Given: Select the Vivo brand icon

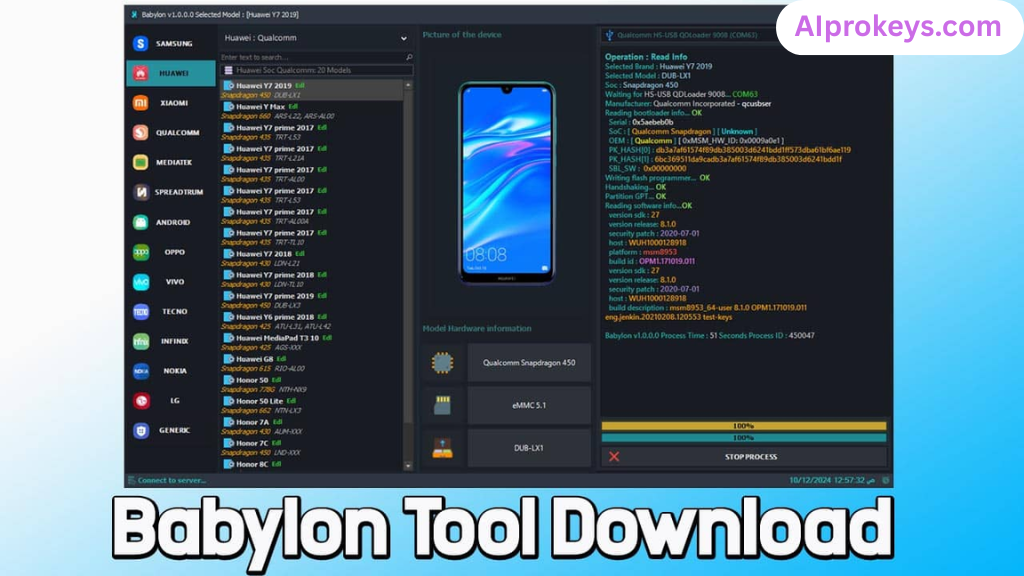Looking at the screenshot, I should [140, 281].
